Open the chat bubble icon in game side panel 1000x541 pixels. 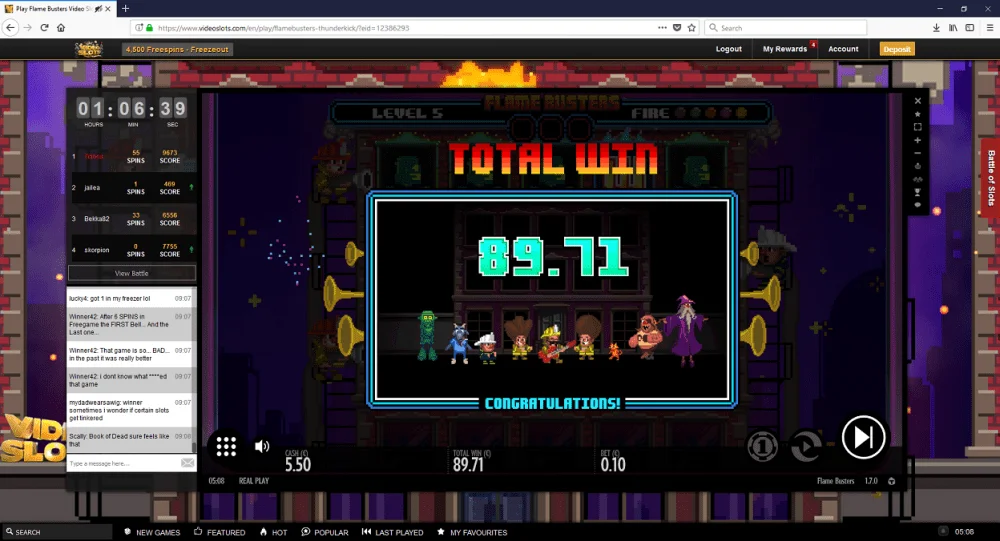(x=918, y=205)
